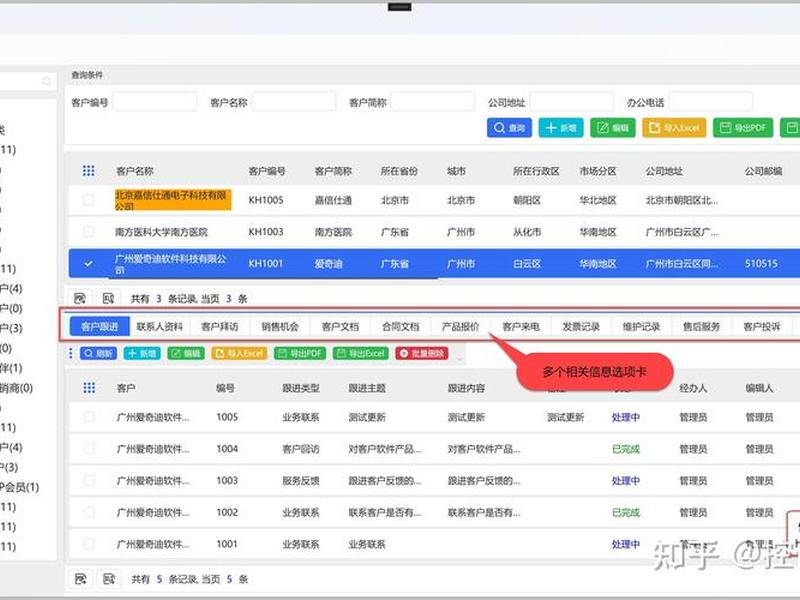This screenshot has width=800, height=600.
Task: Focus the 公司地址 input field
Action: [571, 102]
